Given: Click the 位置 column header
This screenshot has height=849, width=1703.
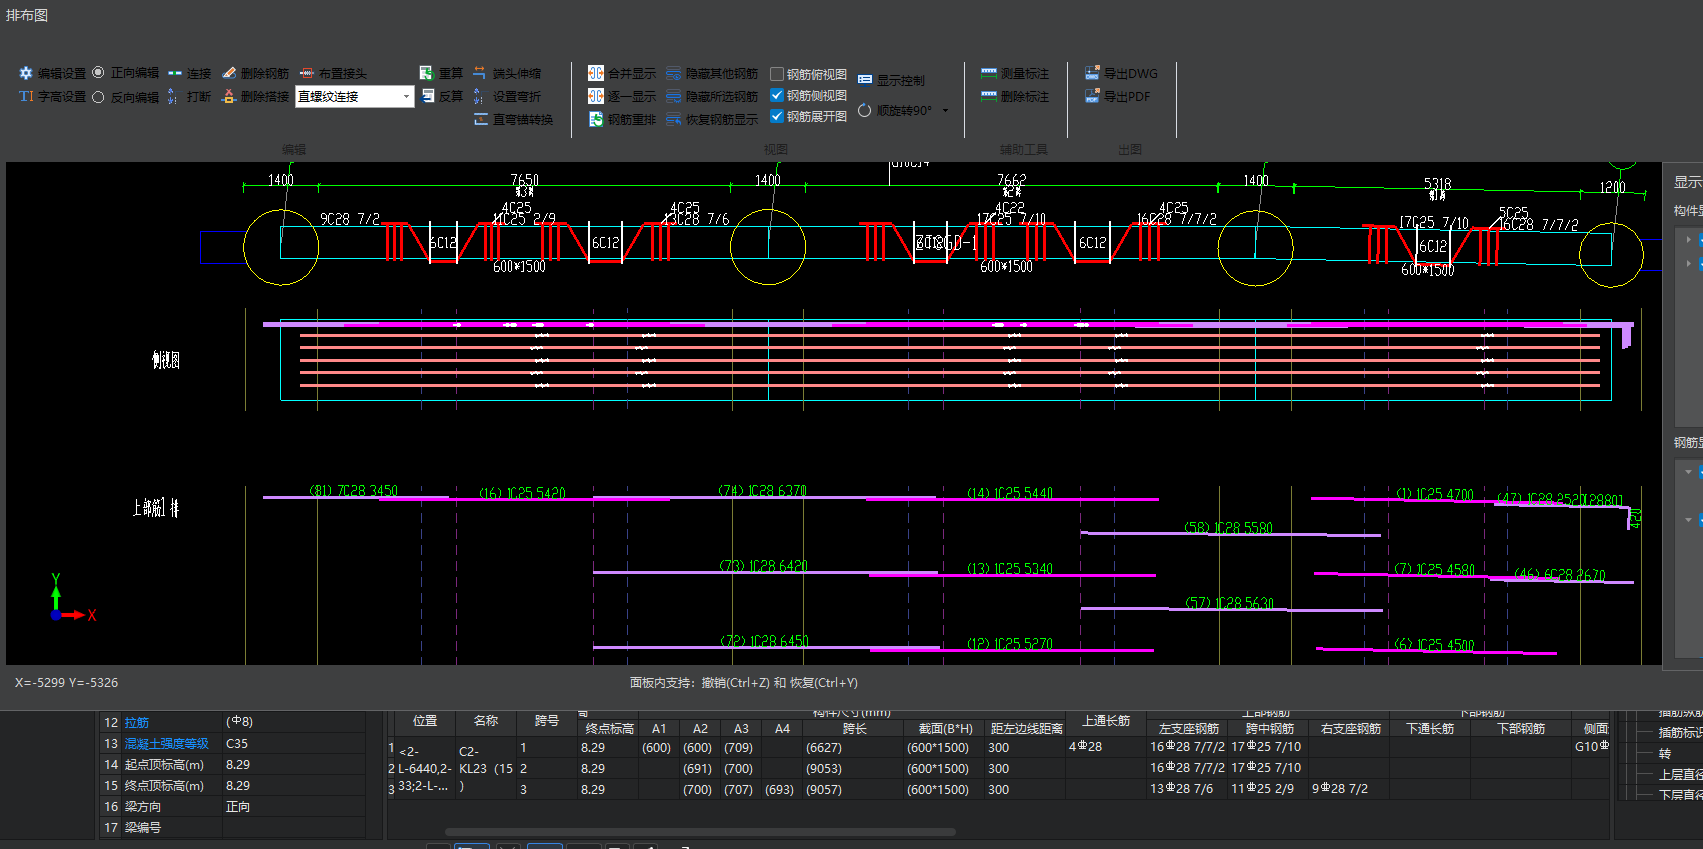Looking at the screenshot, I should [x=425, y=721].
